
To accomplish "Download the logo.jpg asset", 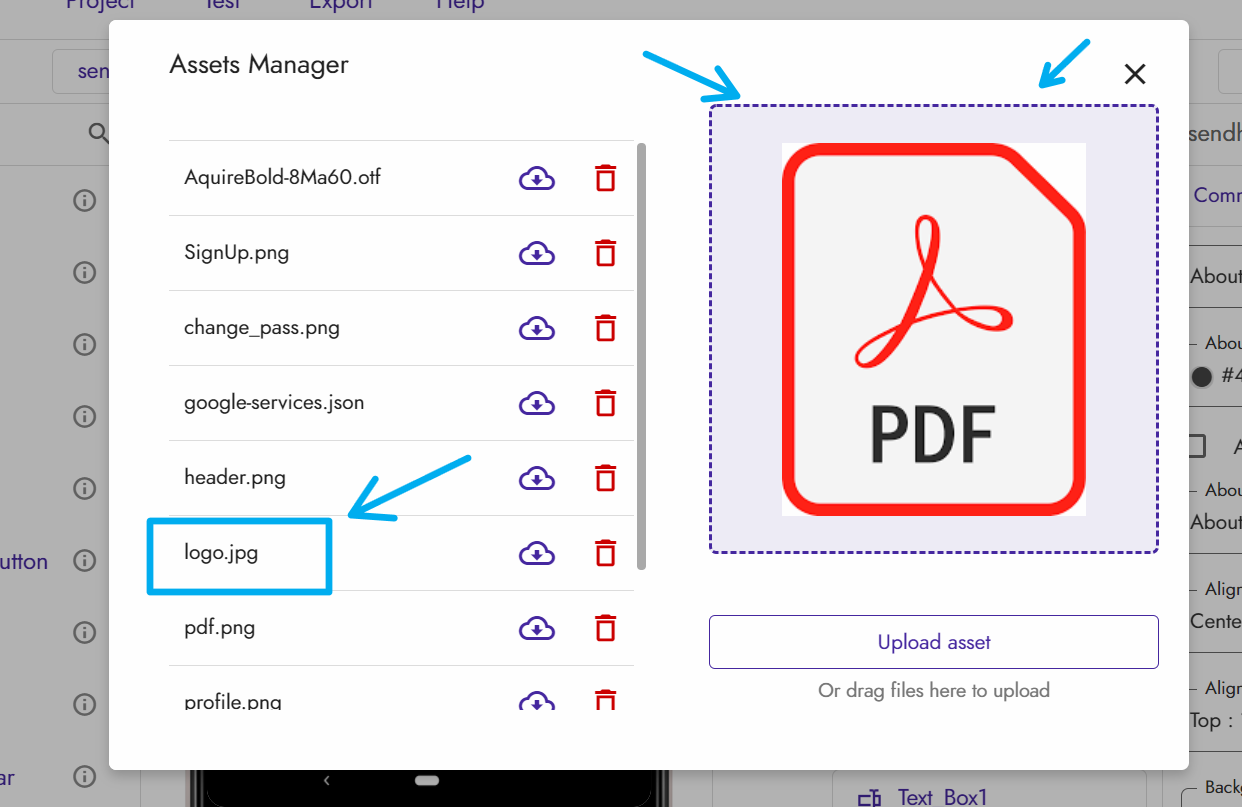I will coord(537,553).
